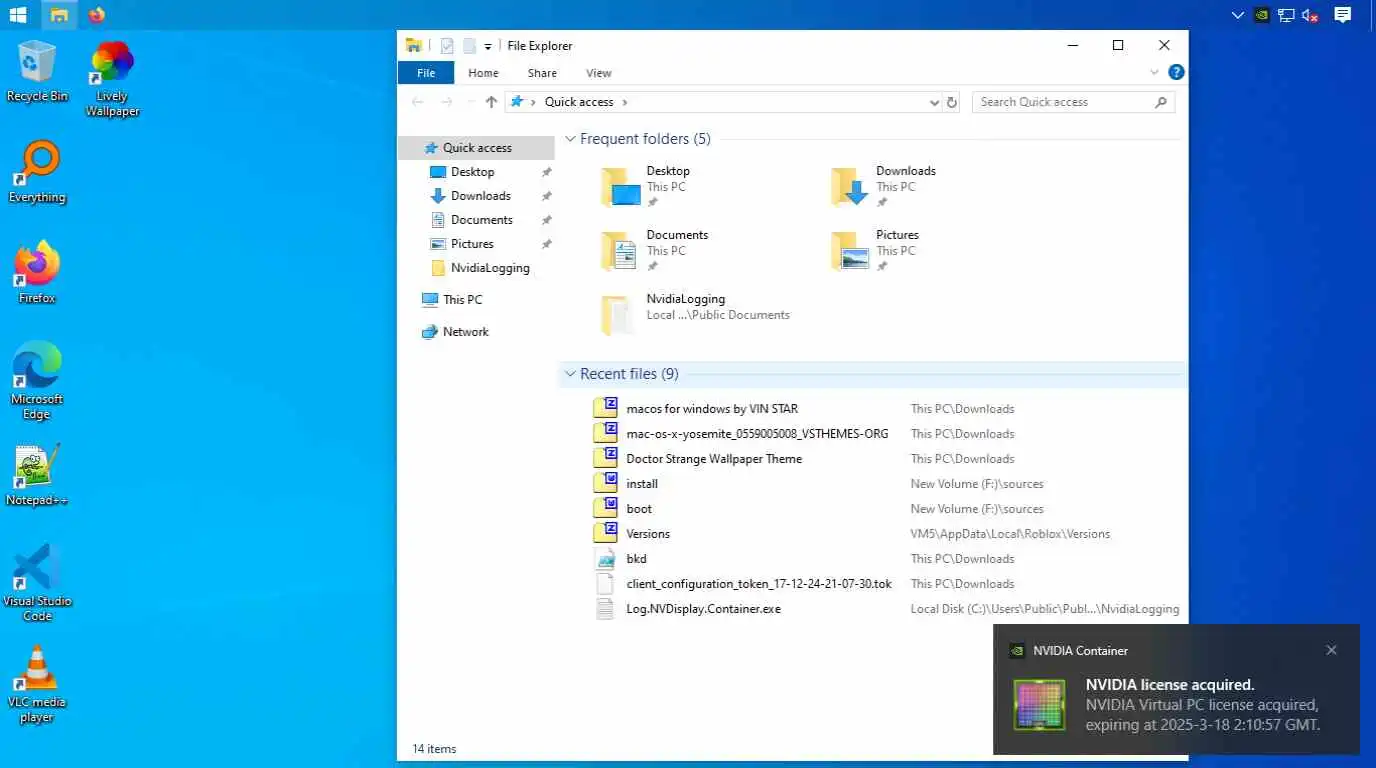Image resolution: width=1376 pixels, height=768 pixels.
Task: Open the View ribbon tab
Action: pos(599,73)
